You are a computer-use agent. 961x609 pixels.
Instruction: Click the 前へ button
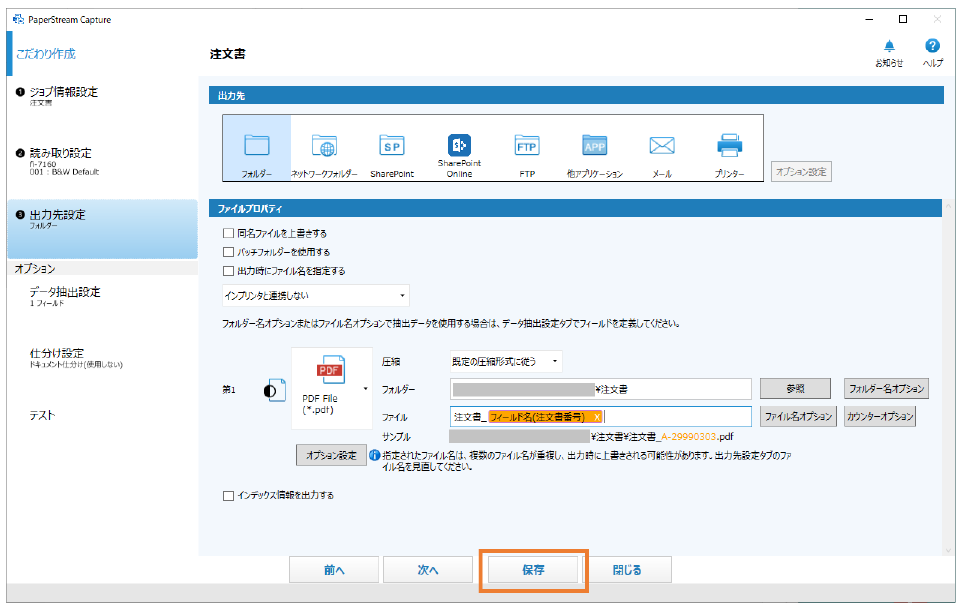[334, 570]
